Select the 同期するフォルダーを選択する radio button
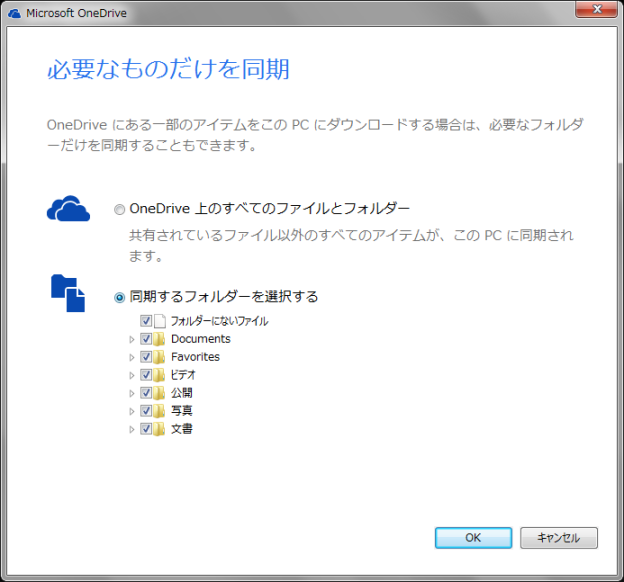Viewport: 624px width, 582px height. coord(119,297)
